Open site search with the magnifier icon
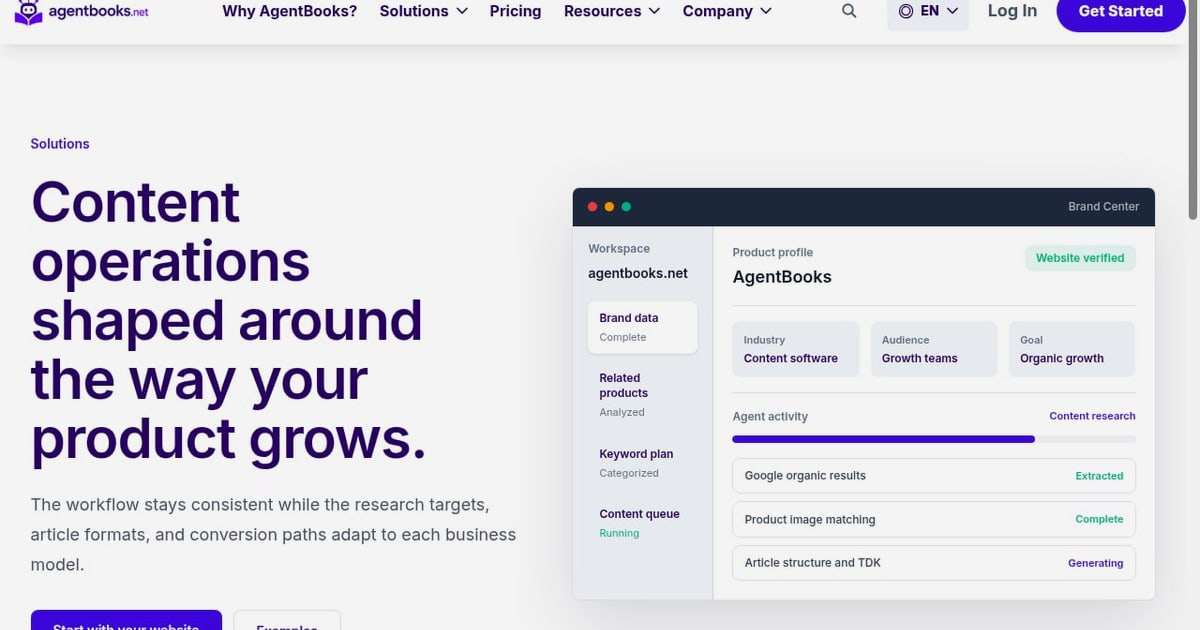This screenshot has width=1200, height=630. (849, 11)
